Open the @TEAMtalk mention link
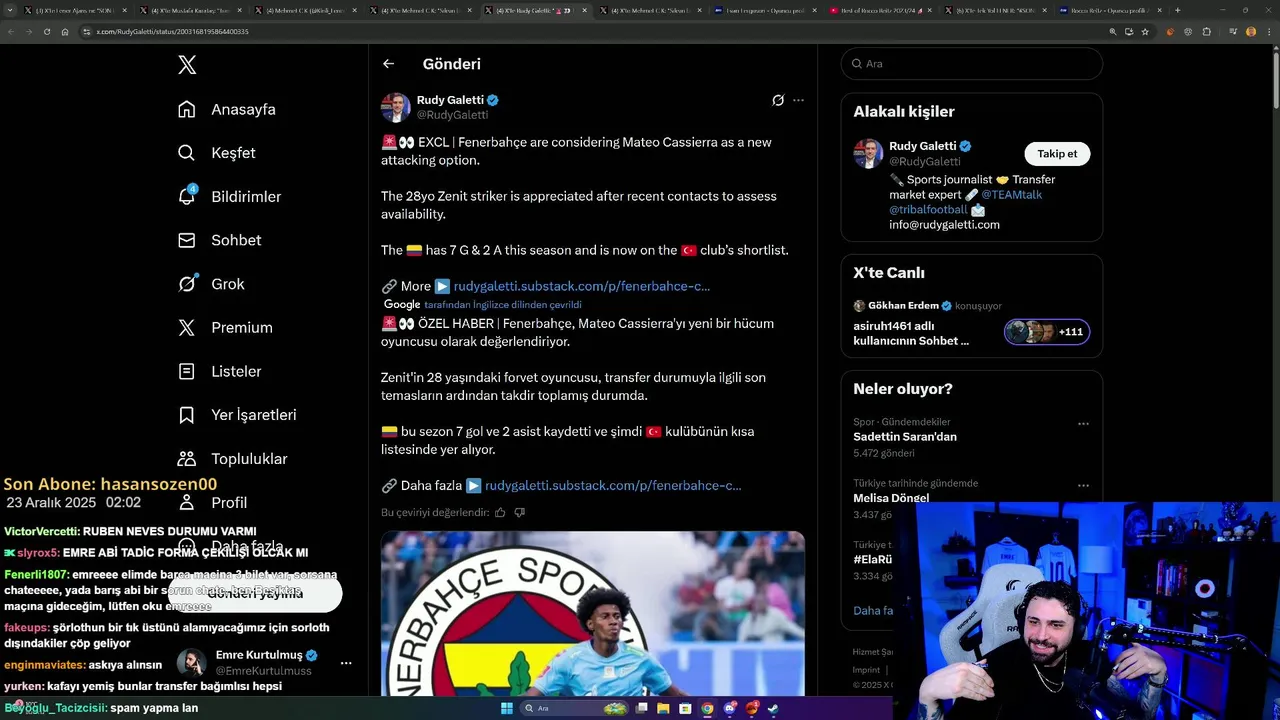 tap(1011, 195)
